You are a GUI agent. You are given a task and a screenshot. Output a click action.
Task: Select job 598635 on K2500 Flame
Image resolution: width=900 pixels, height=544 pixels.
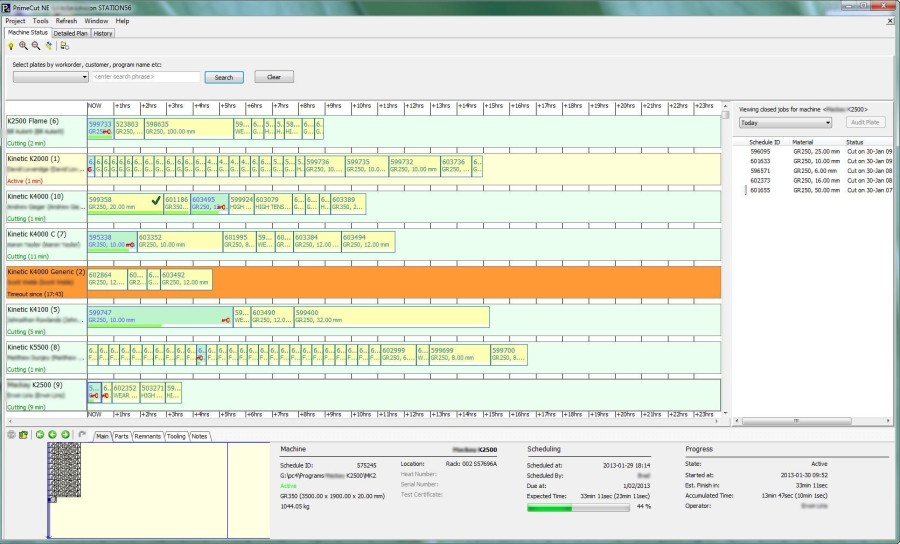coord(189,128)
